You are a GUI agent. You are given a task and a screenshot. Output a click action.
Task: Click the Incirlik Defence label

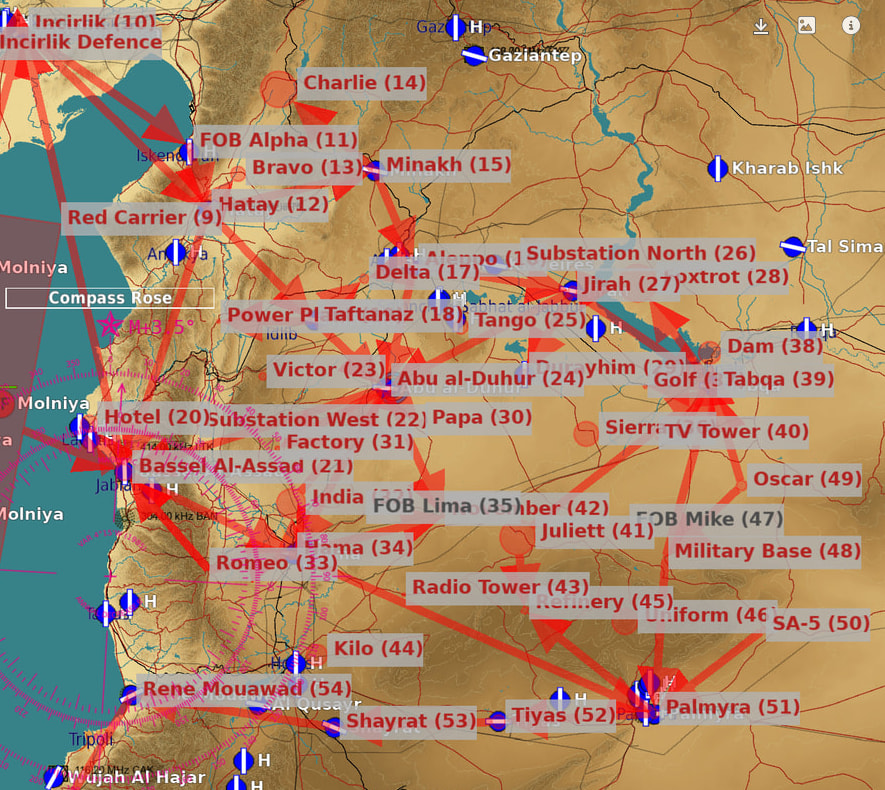[80, 42]
